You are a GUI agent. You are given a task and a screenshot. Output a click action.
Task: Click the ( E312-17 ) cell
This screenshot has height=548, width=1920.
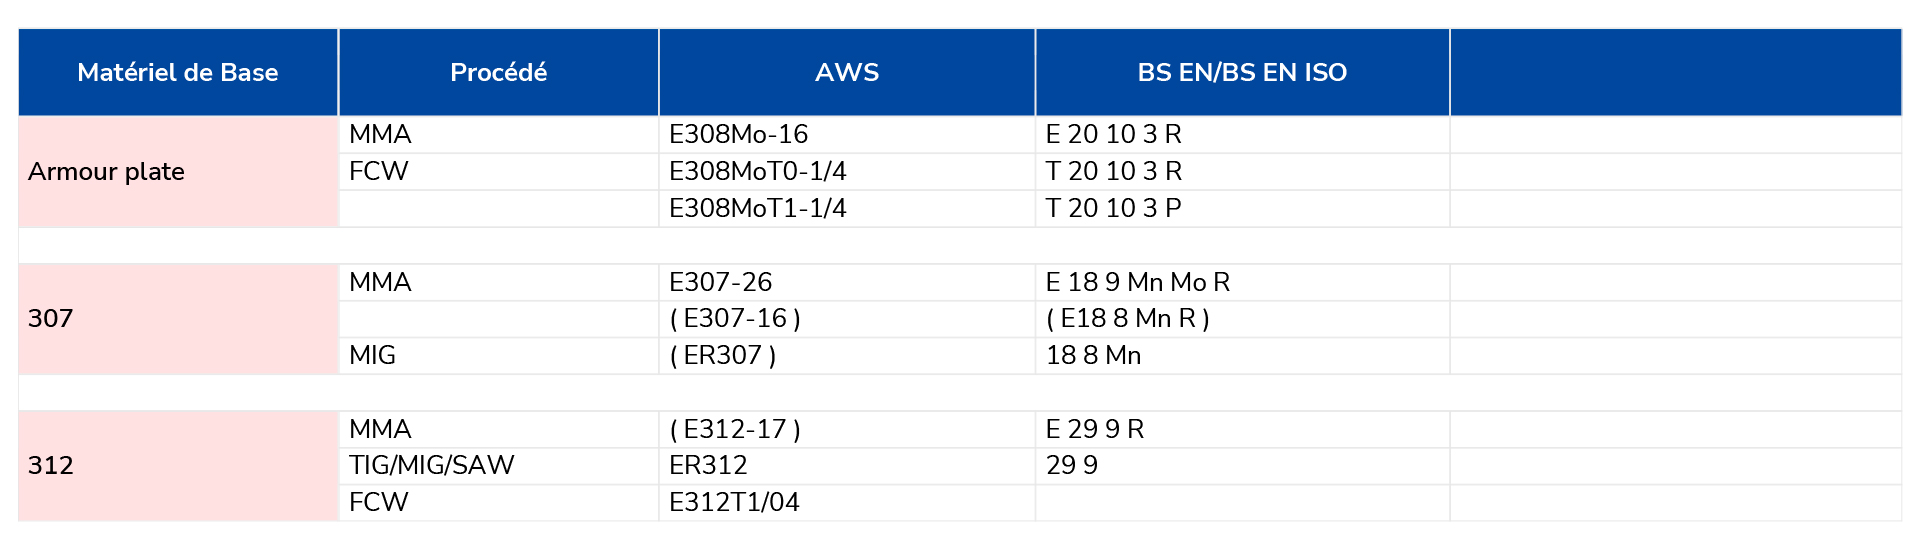click(847, 429)
